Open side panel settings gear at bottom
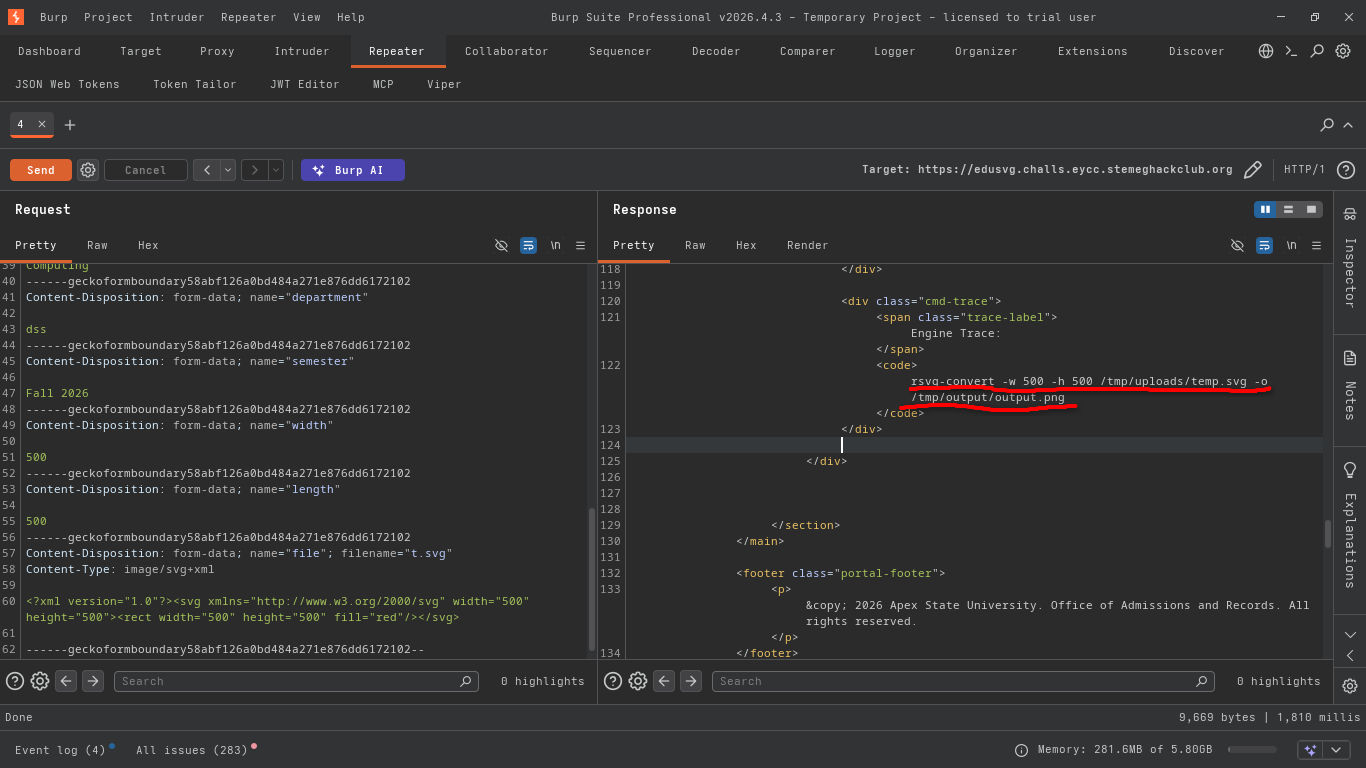This screenshot has width=1366, height=768. click(x=1350, y=686)
